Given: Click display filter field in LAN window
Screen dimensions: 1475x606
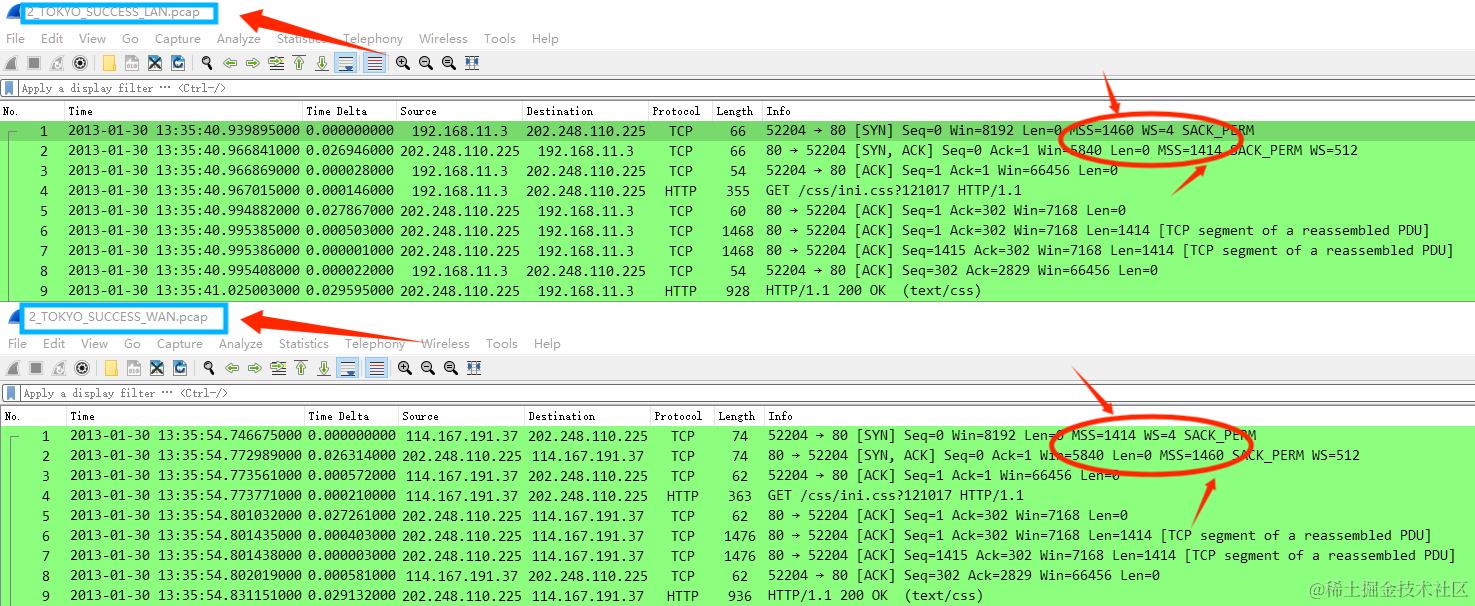Looking at the screenshot, I should (x=745, y=88).
